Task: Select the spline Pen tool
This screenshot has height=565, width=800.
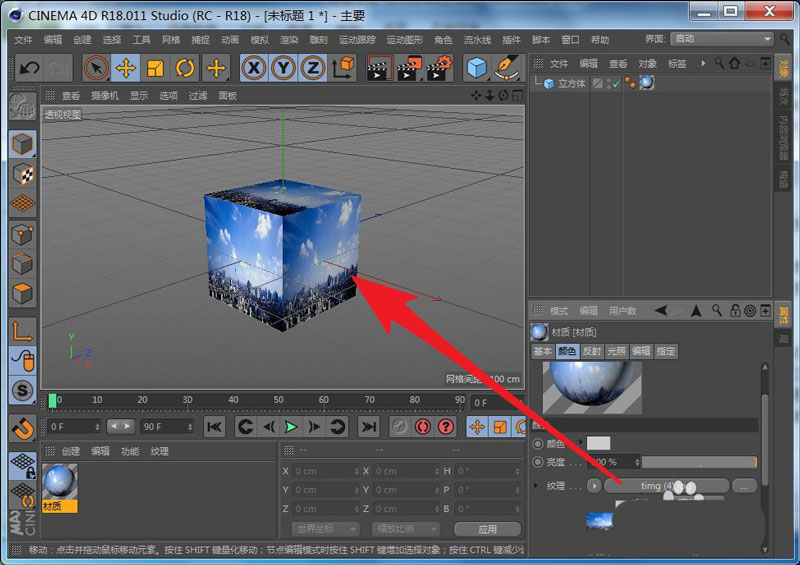Action: 507,68
